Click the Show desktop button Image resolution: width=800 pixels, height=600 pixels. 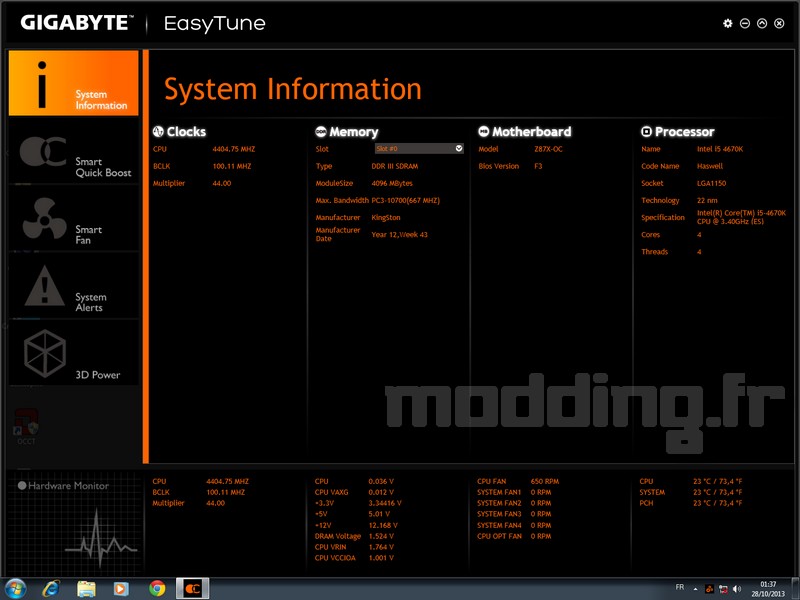tap(796, 589)
